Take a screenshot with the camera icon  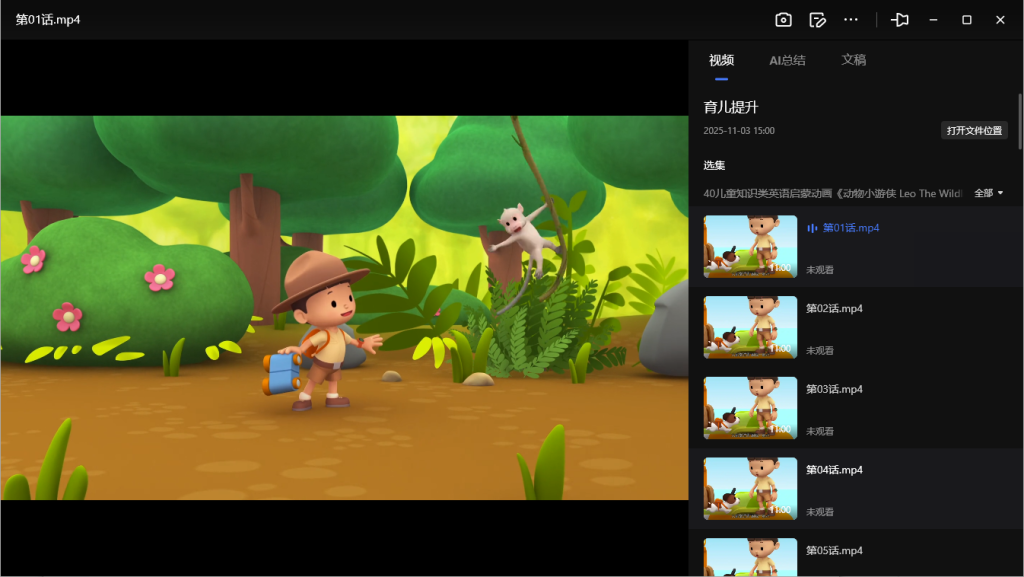[x=783, y=20]
